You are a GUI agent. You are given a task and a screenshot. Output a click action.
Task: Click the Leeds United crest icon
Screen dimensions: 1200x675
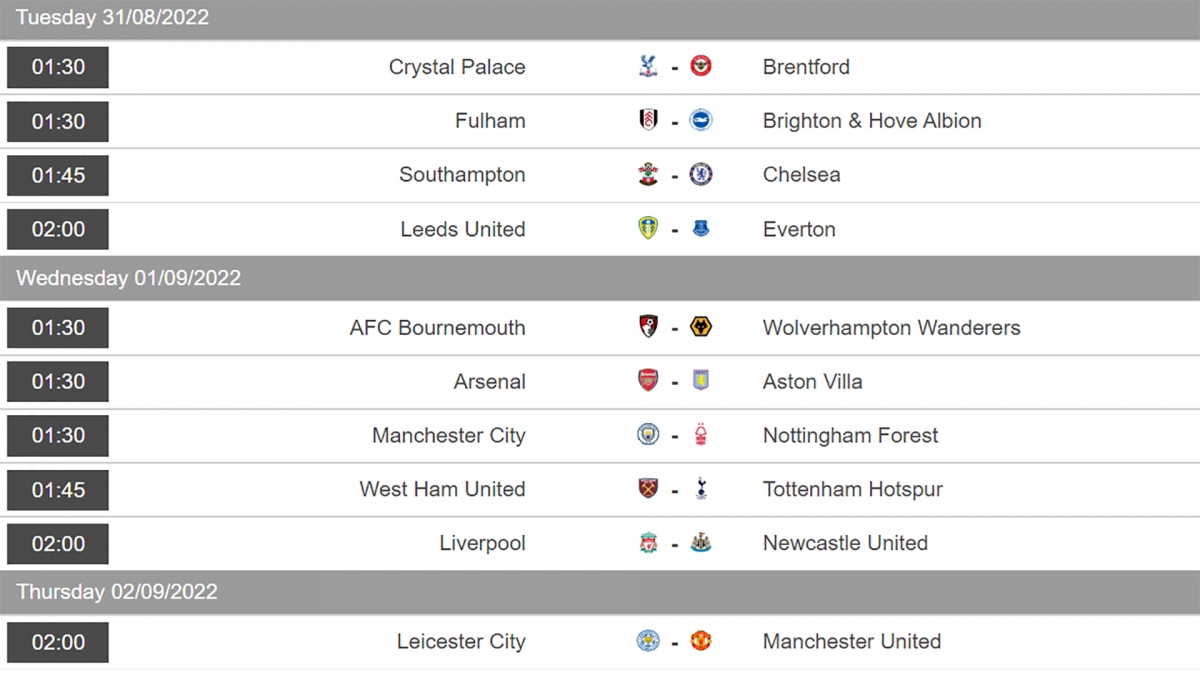coord(648,229)
